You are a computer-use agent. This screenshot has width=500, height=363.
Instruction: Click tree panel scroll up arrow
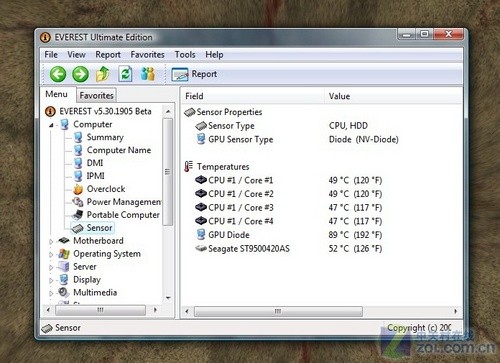click(168, 111)
